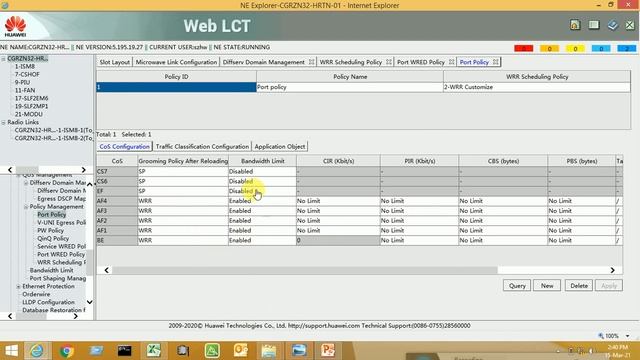640x360 pixels.
Task: Select Orderwire in function tree
Action: tap(36, 294)
